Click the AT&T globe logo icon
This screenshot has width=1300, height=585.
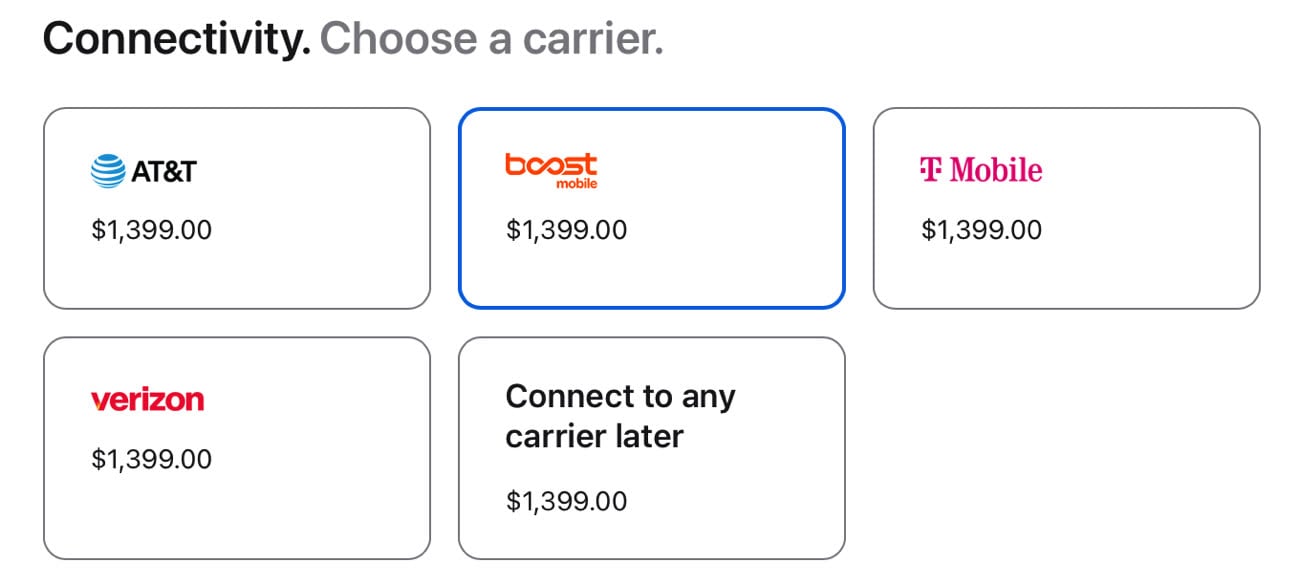(x=108, y=171)
